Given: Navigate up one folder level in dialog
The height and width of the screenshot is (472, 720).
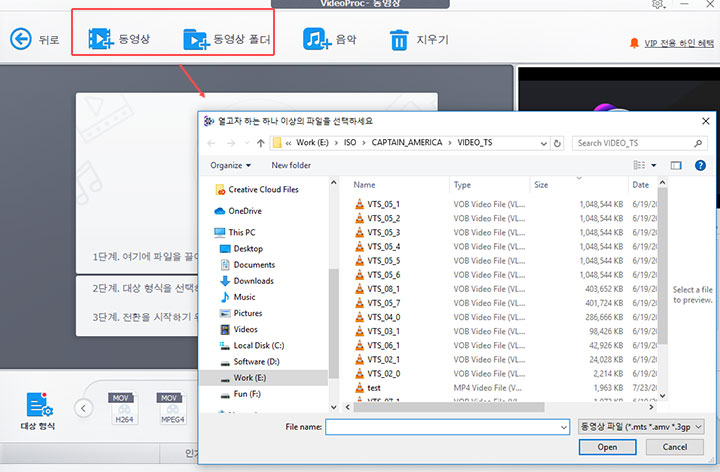Looking at the screenshot, I should pos(260,143).
